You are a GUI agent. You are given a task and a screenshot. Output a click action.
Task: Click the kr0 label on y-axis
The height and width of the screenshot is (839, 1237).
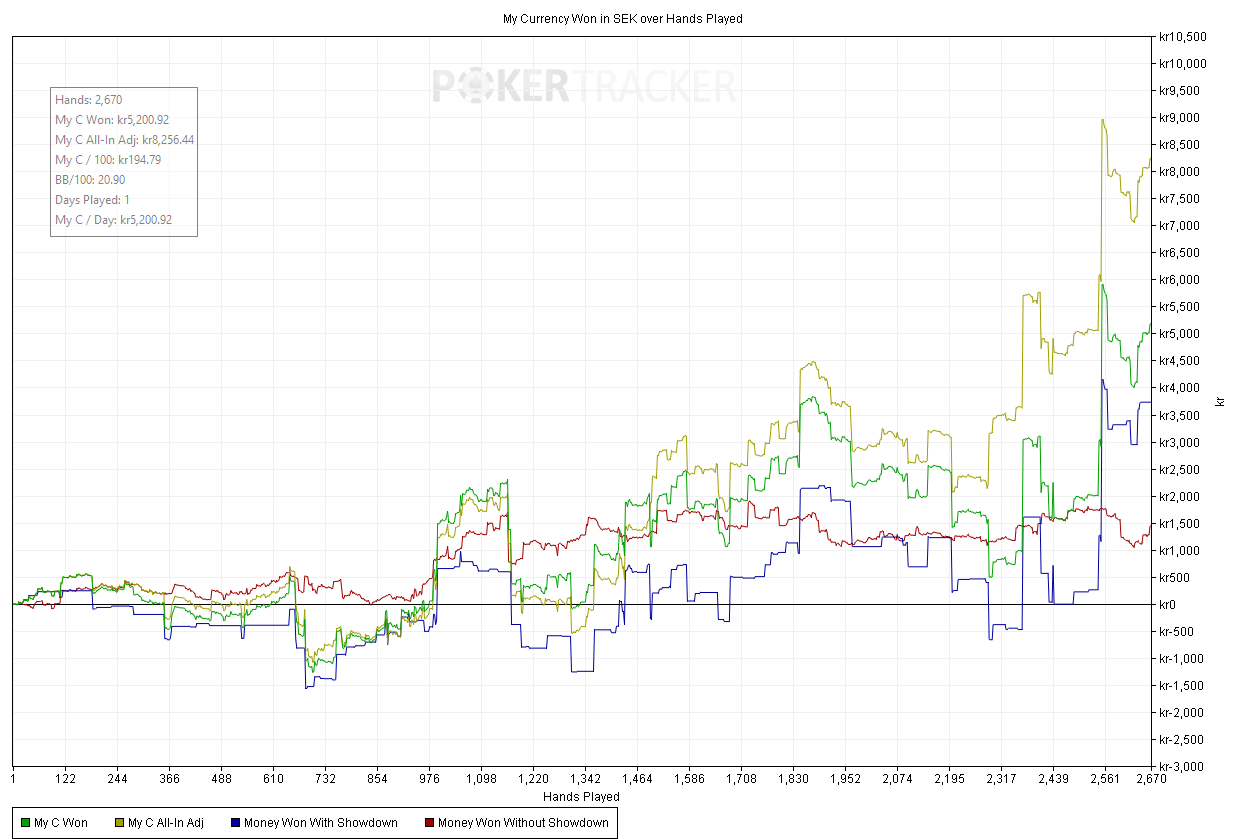pos(1166,605)
